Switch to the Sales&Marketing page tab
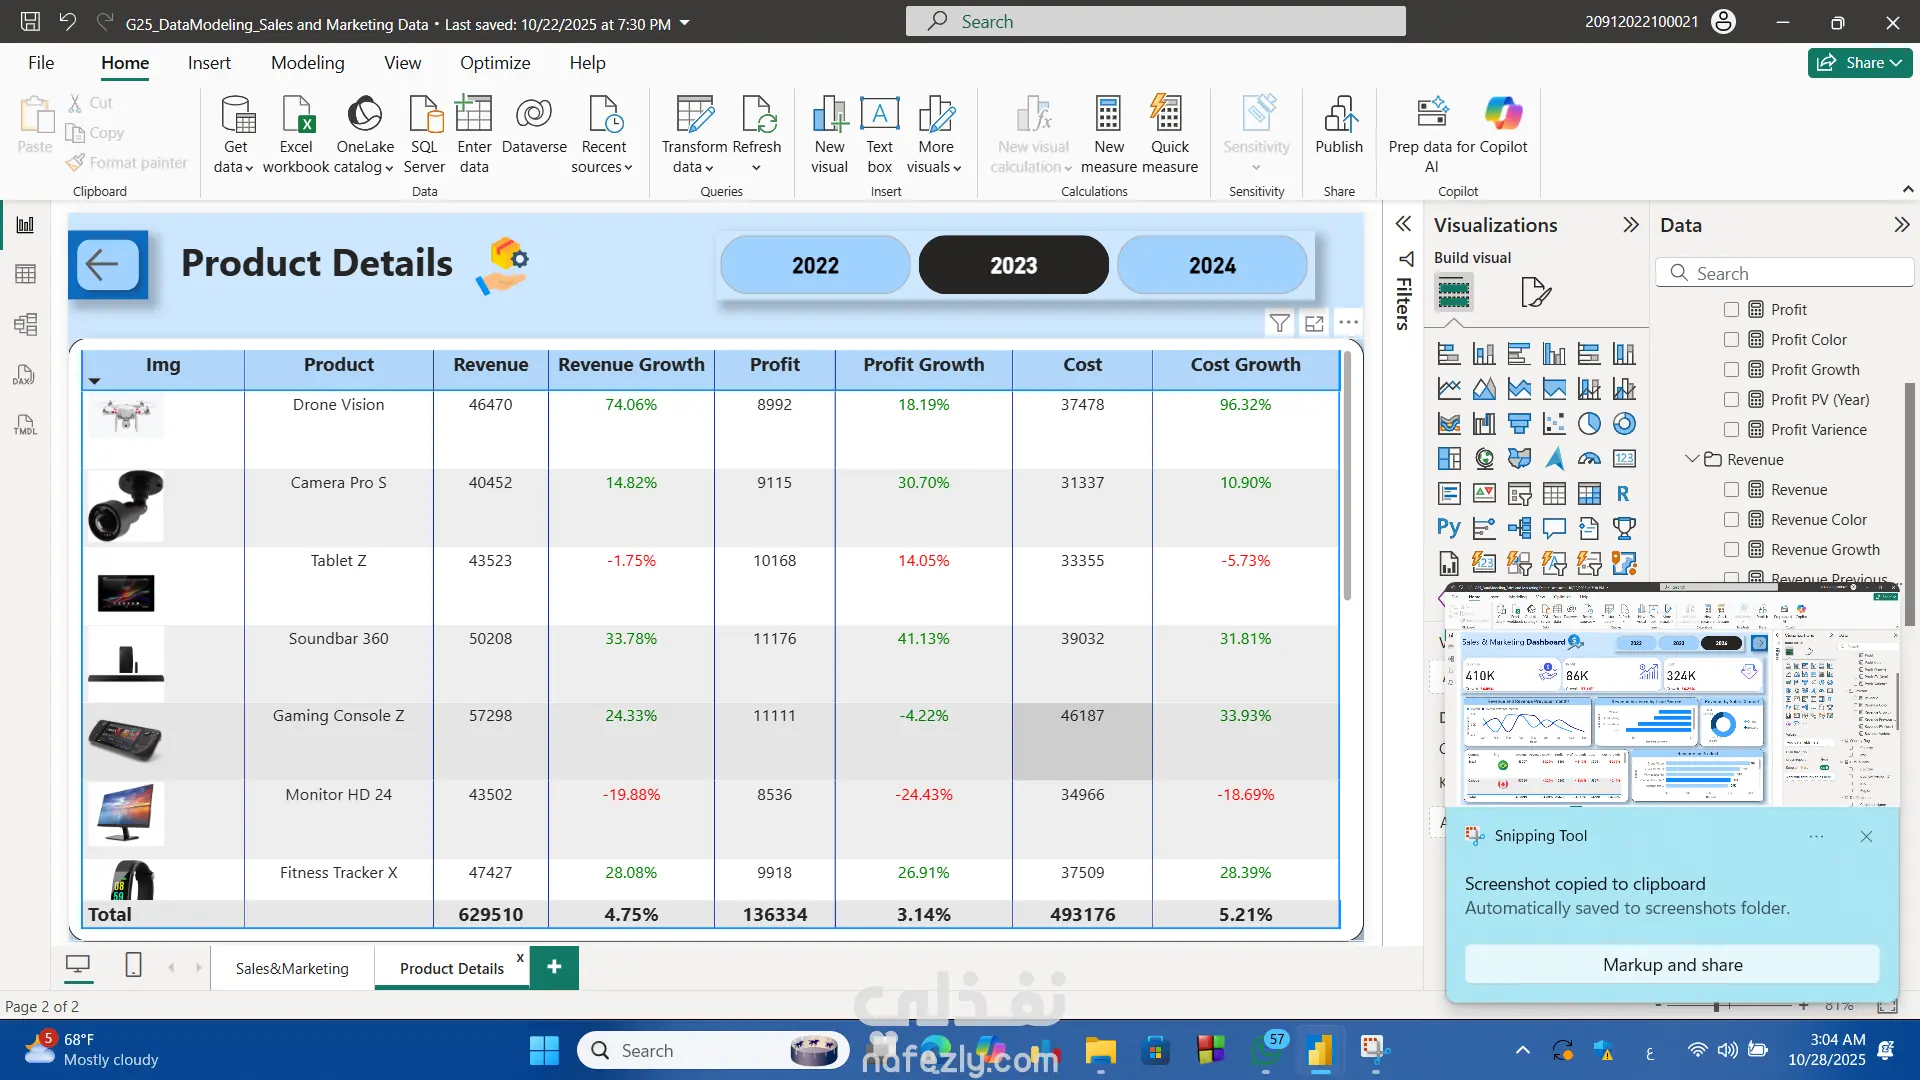Screen dimensions: 1920x1080 tap(292, 968)
